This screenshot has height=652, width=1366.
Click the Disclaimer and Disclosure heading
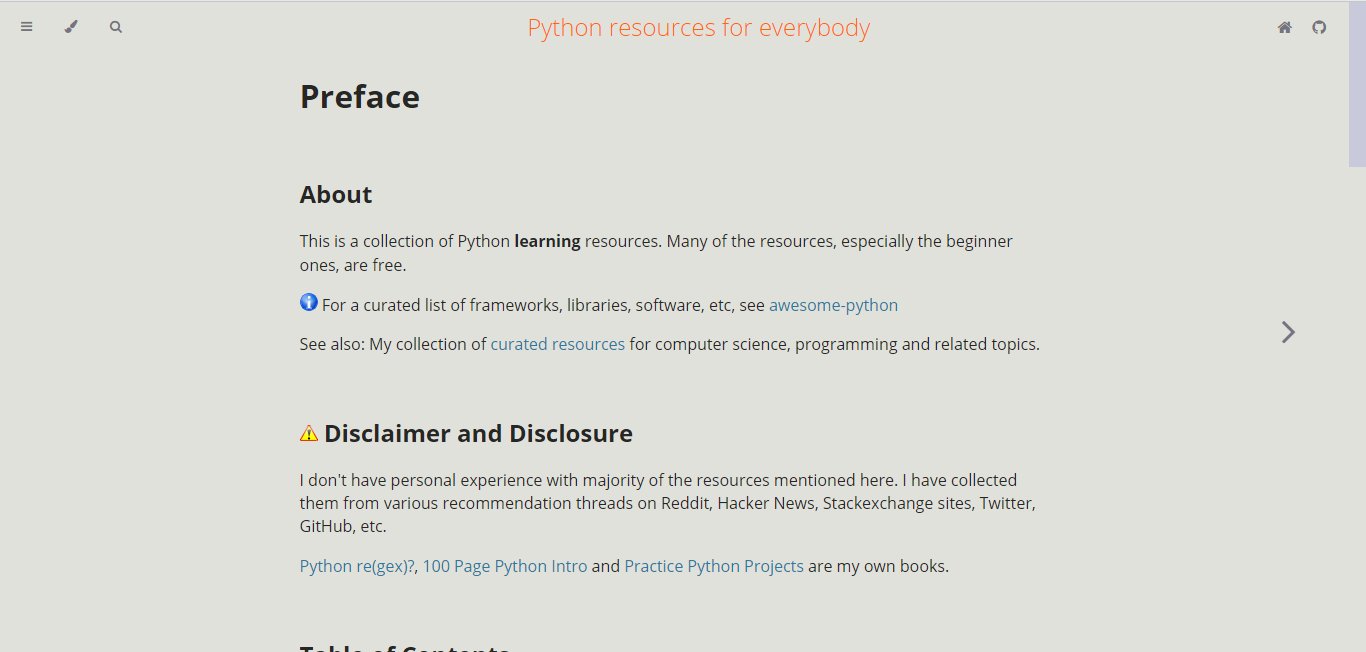point(478,433)
